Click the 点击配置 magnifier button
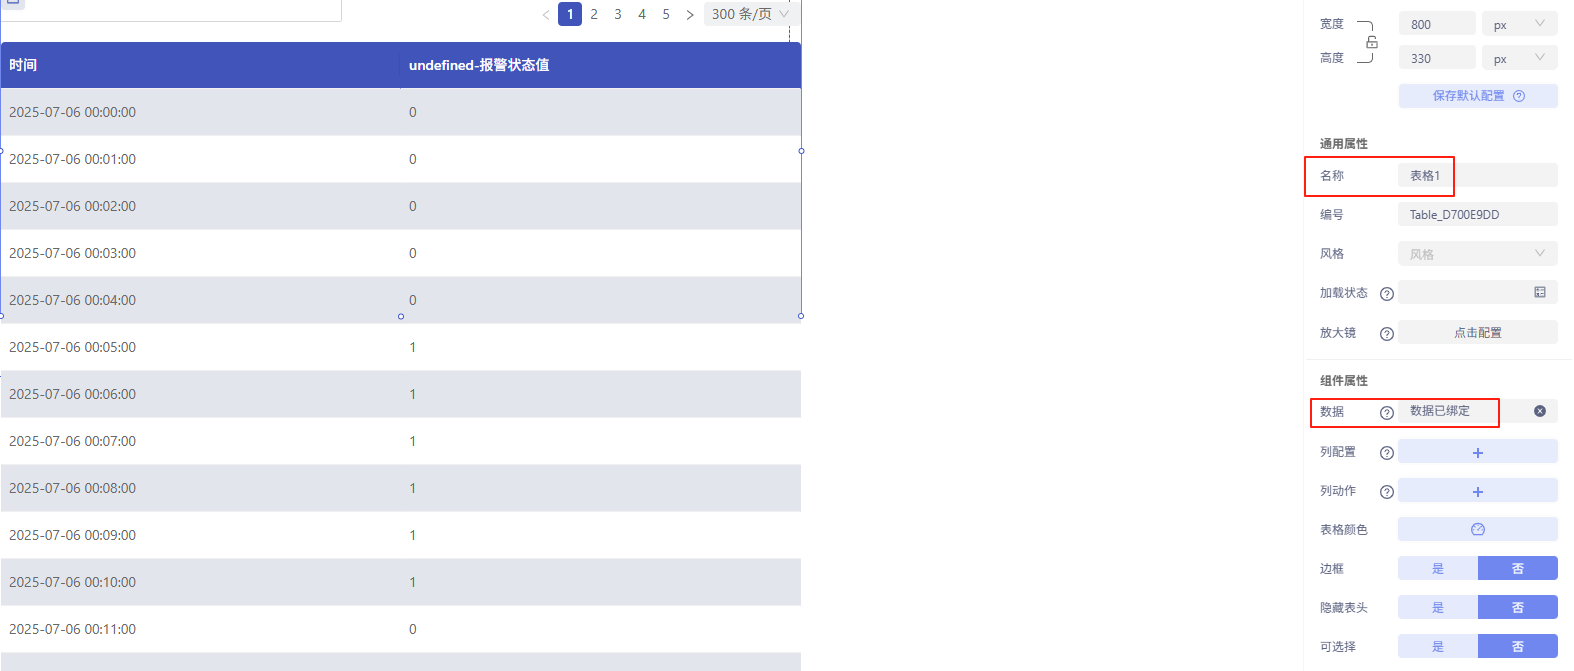The image size is (1574, 671). [1478, 332]
